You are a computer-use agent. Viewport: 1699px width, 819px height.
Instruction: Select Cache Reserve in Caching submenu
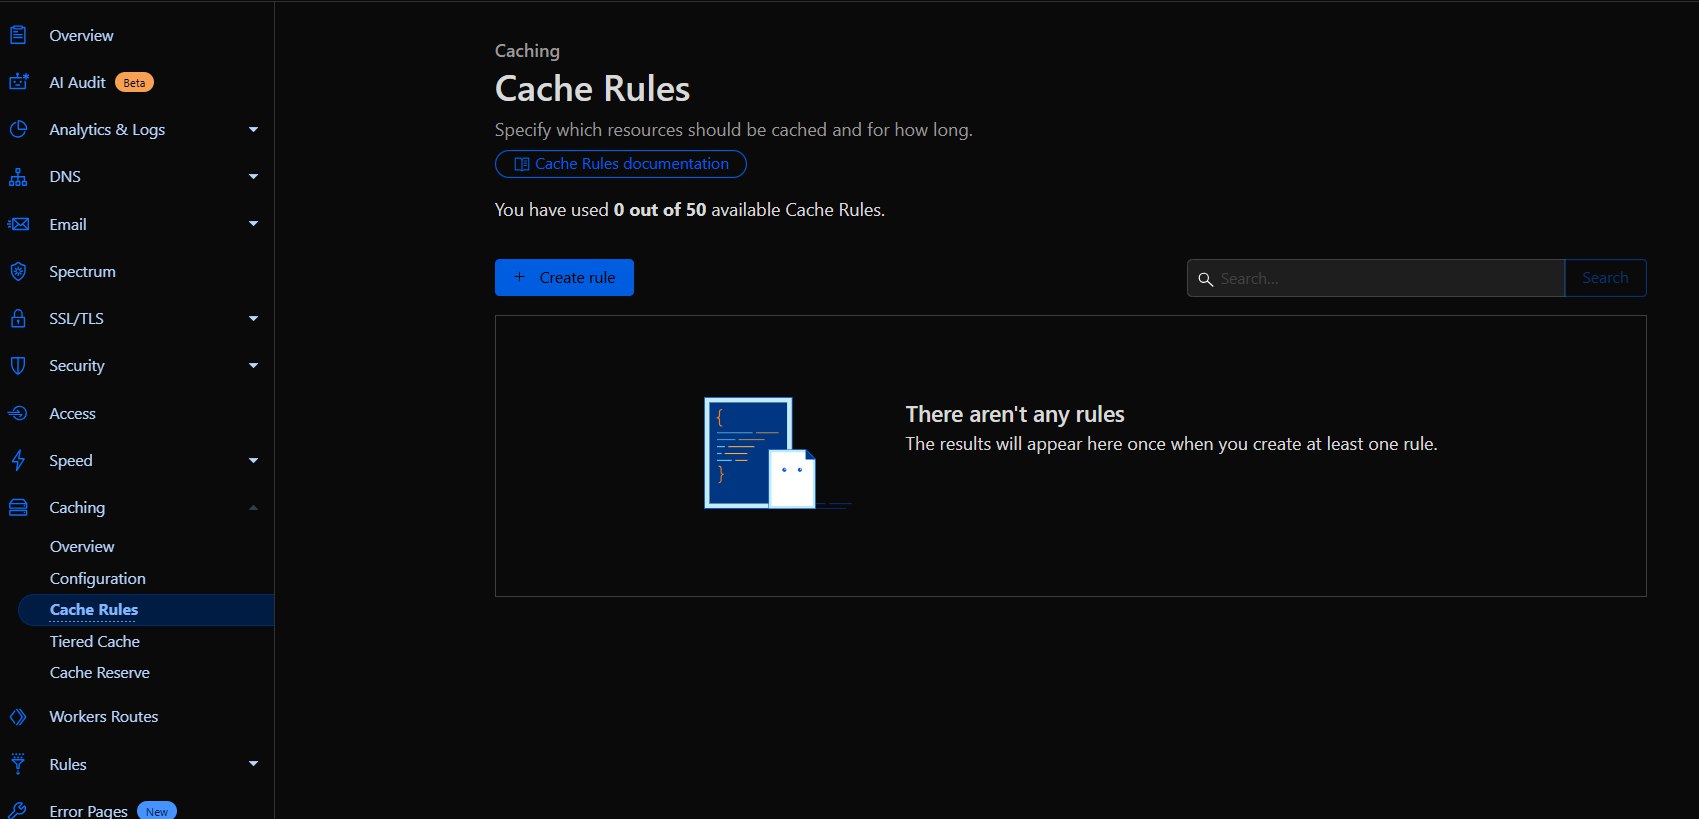pos(100,673)
